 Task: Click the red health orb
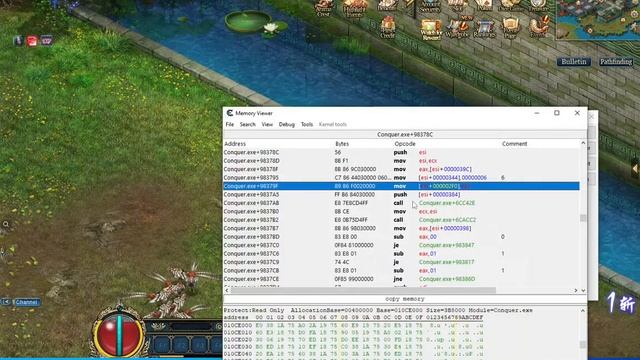click(x=119, y=335)
